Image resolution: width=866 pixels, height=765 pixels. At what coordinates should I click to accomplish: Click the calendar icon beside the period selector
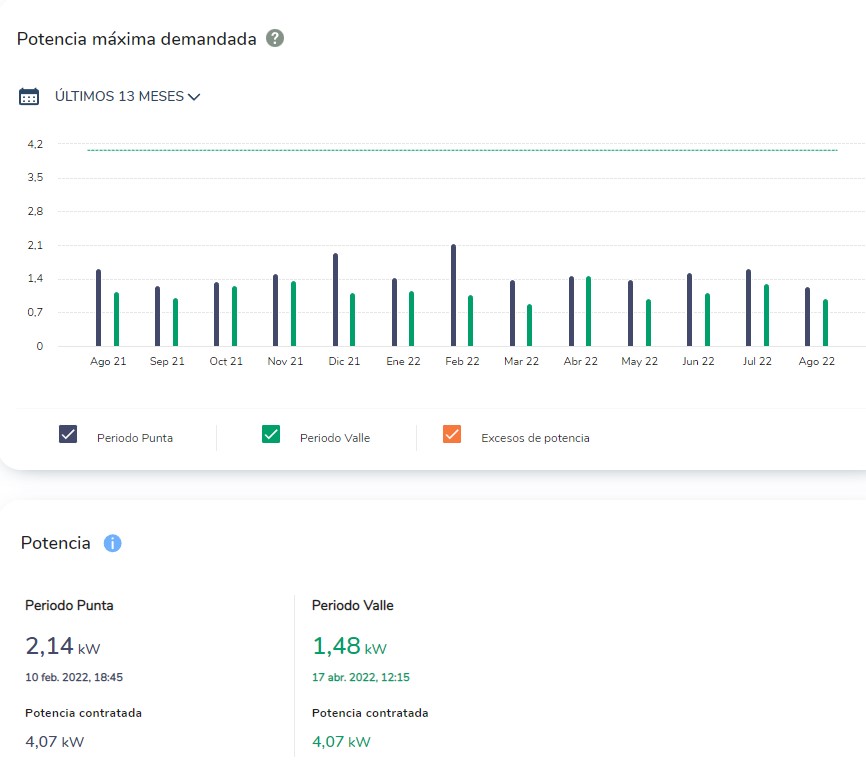tap(29, 96)
